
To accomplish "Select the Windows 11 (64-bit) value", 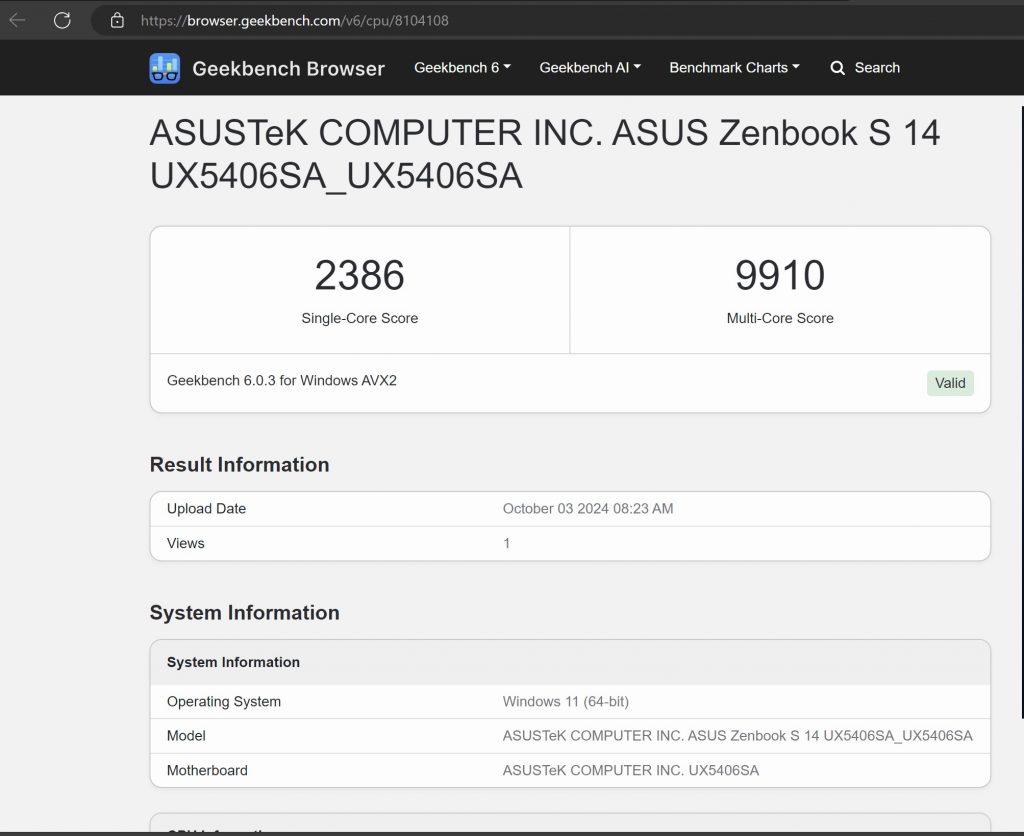I will click(x=566, y=701).
